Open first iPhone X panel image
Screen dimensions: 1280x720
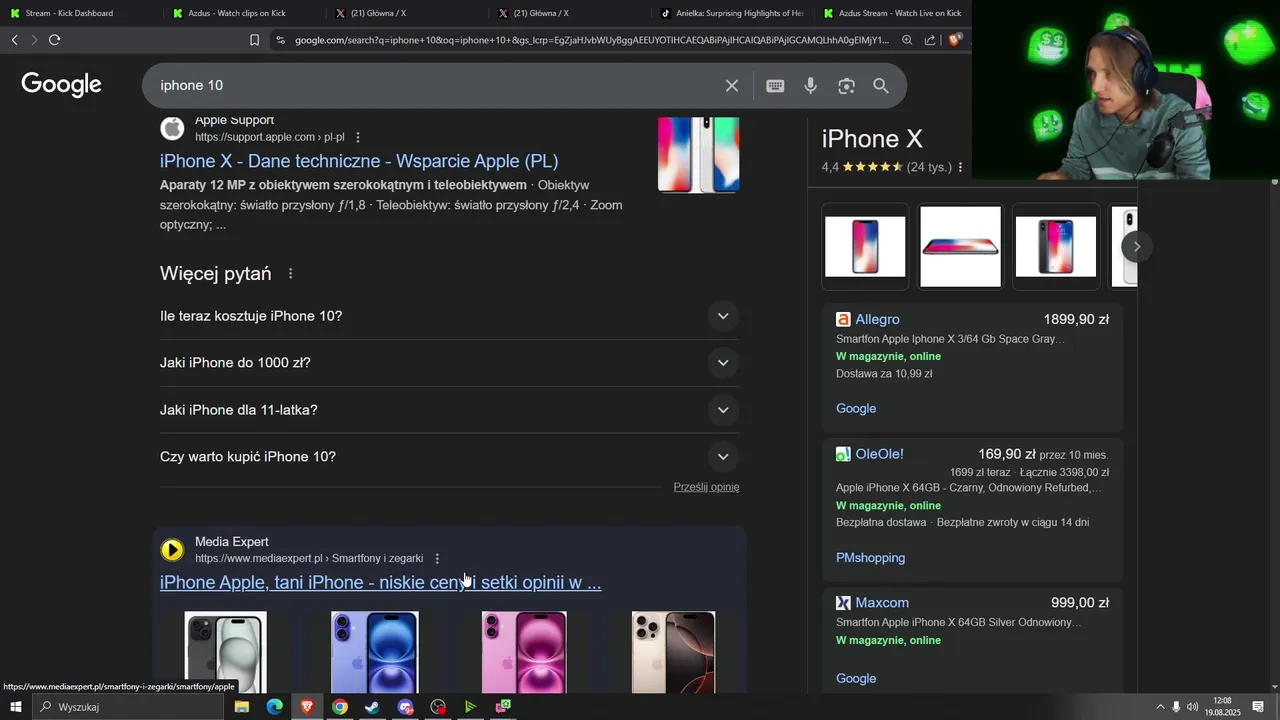pyautogui.click(x=865, y=247)
